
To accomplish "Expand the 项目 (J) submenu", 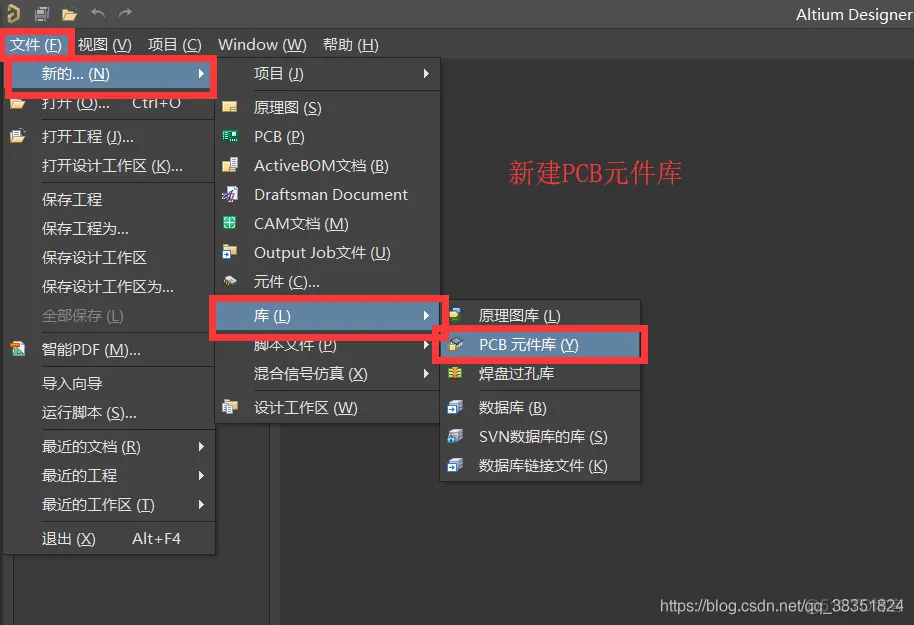I will coord(328,73).
